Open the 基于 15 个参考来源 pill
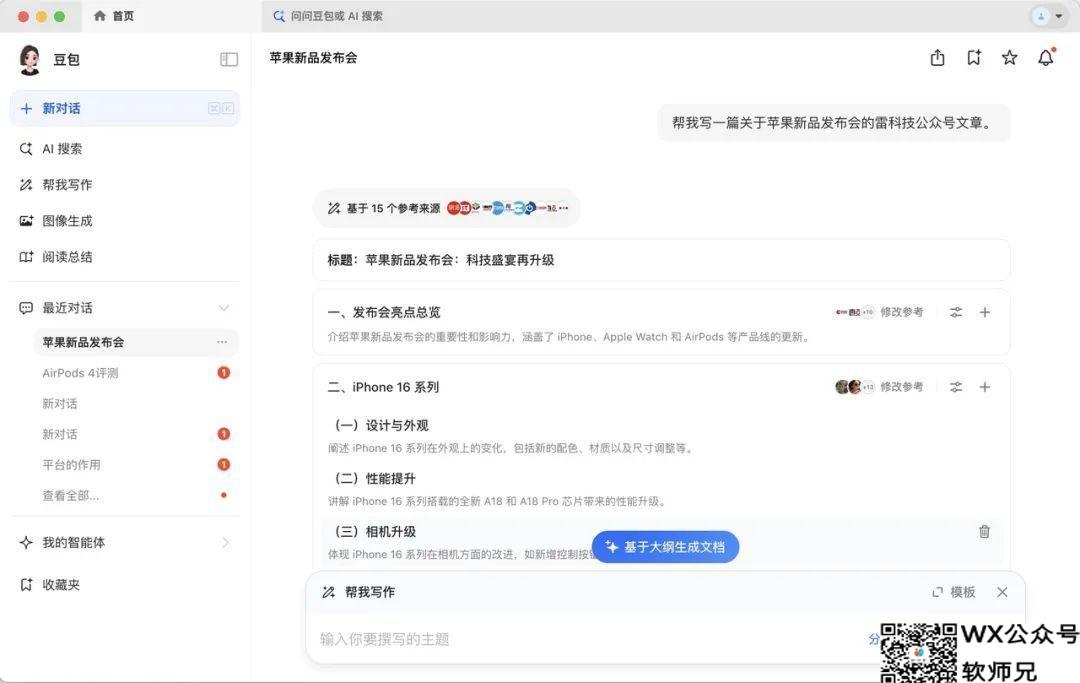 click(x=446, y=208)
